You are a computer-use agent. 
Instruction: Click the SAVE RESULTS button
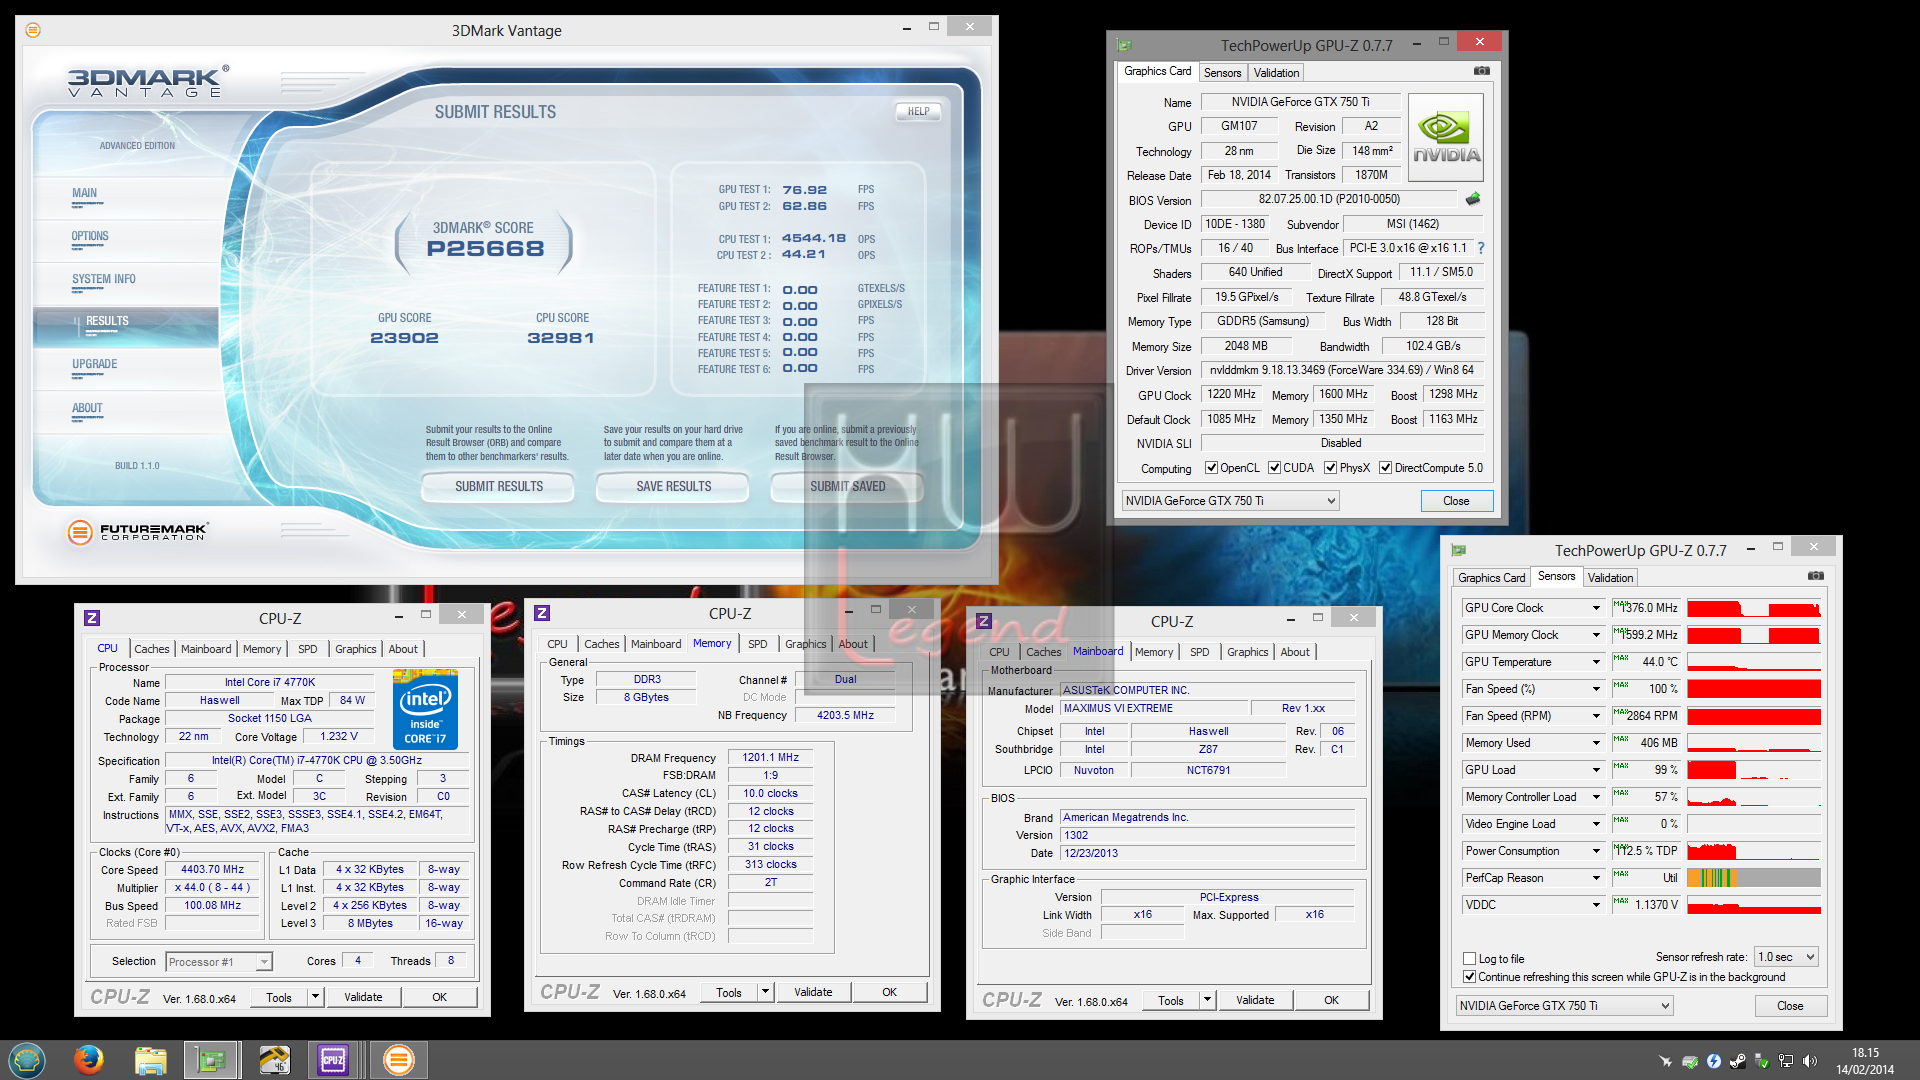tap(674, 487)
